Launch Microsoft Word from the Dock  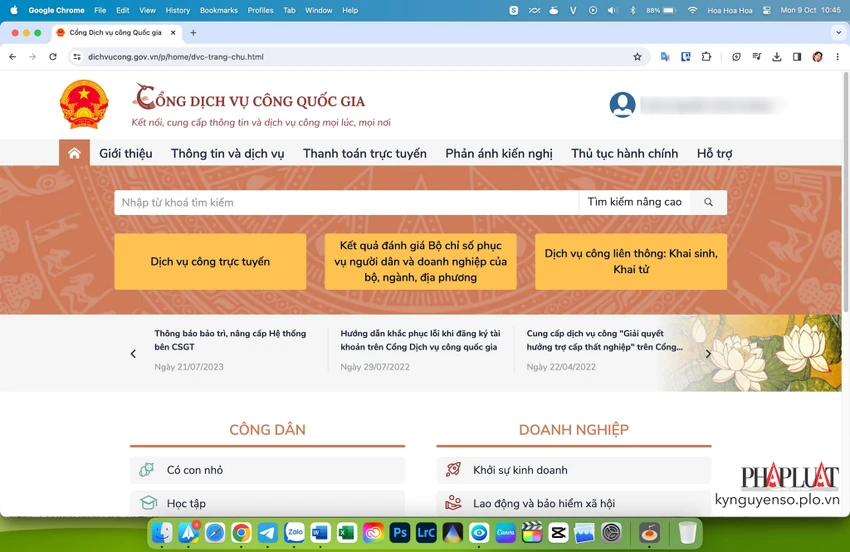(320, 532)
